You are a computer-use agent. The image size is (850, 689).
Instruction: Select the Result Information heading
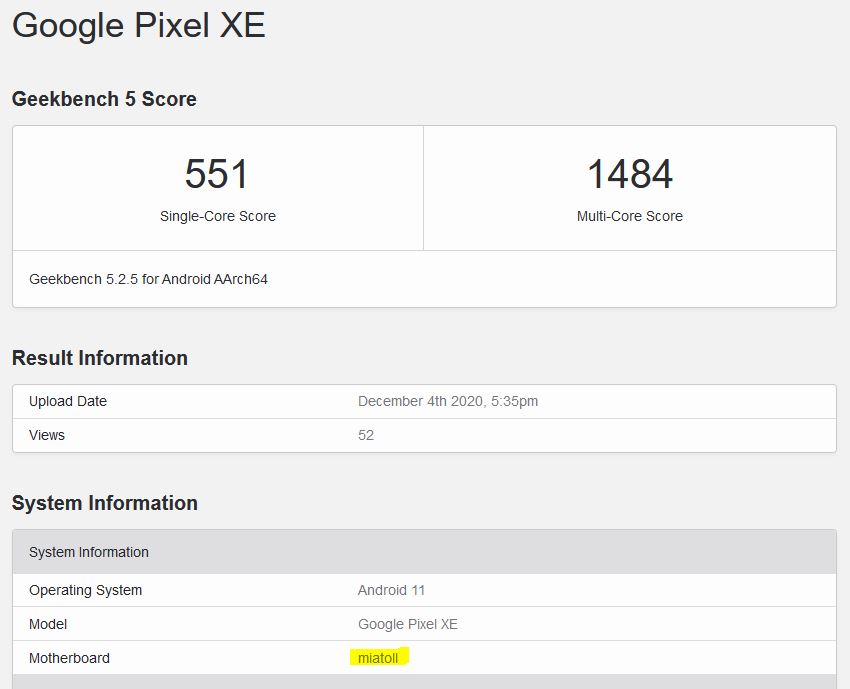click(99, 358)
